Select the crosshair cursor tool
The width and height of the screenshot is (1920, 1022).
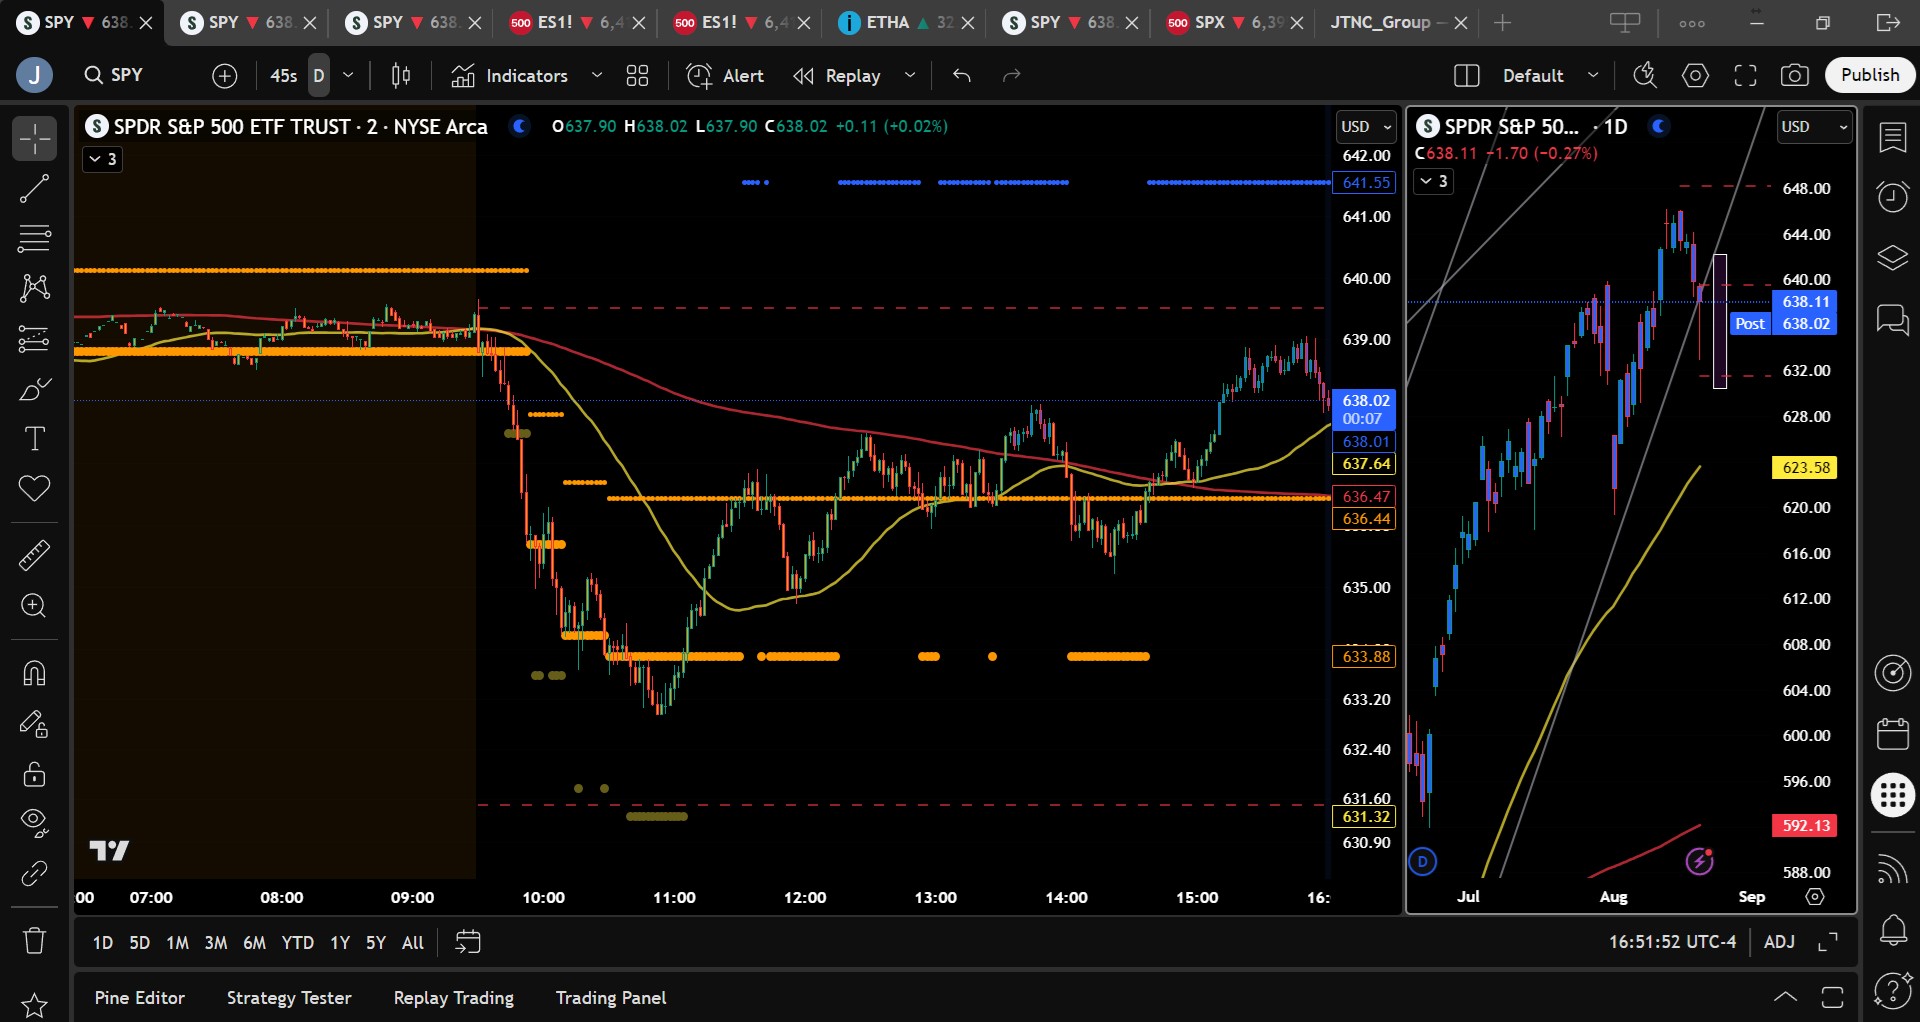(x=34, y=138)
